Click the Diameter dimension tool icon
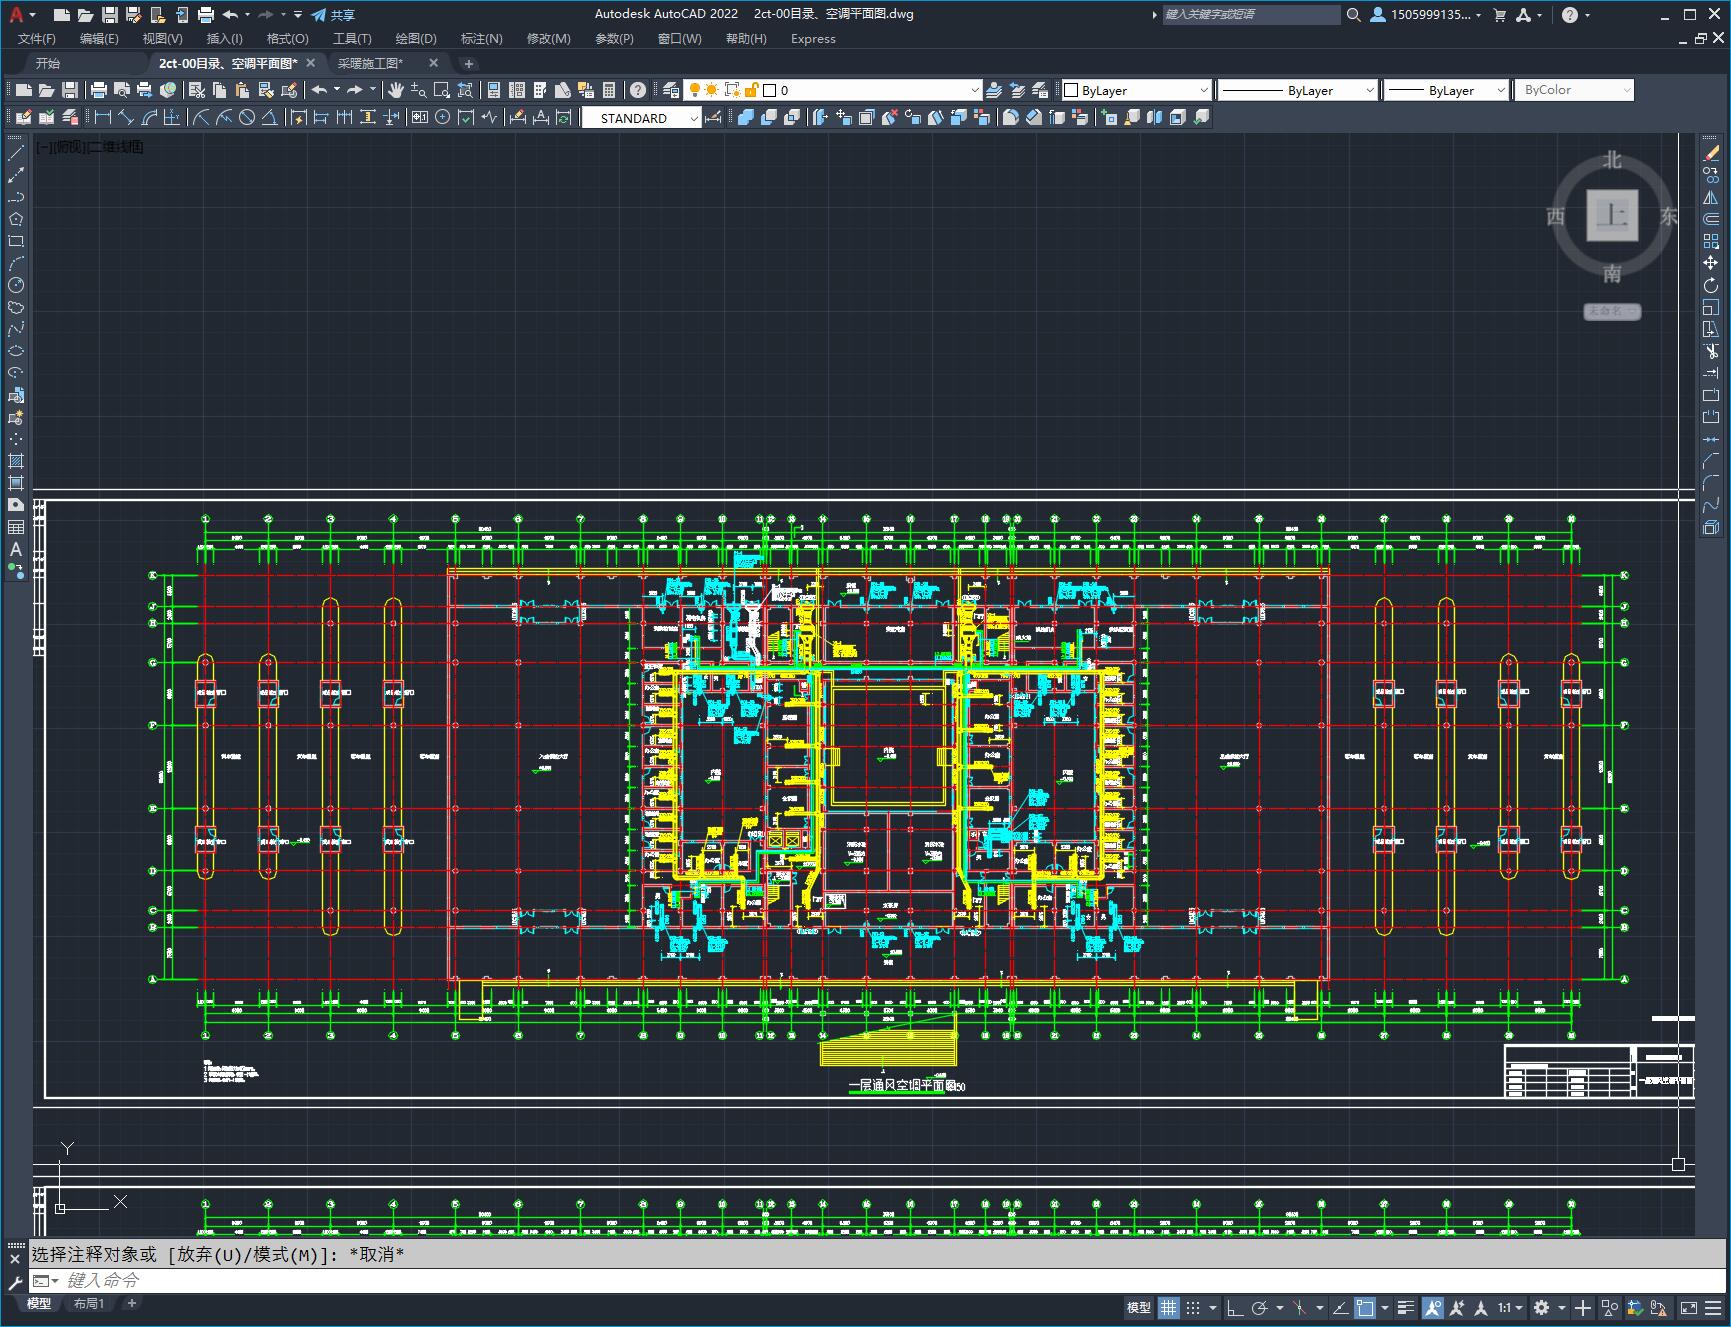Image resolution: width=1731 pixels, height=1327 pixels. [247, 117]
